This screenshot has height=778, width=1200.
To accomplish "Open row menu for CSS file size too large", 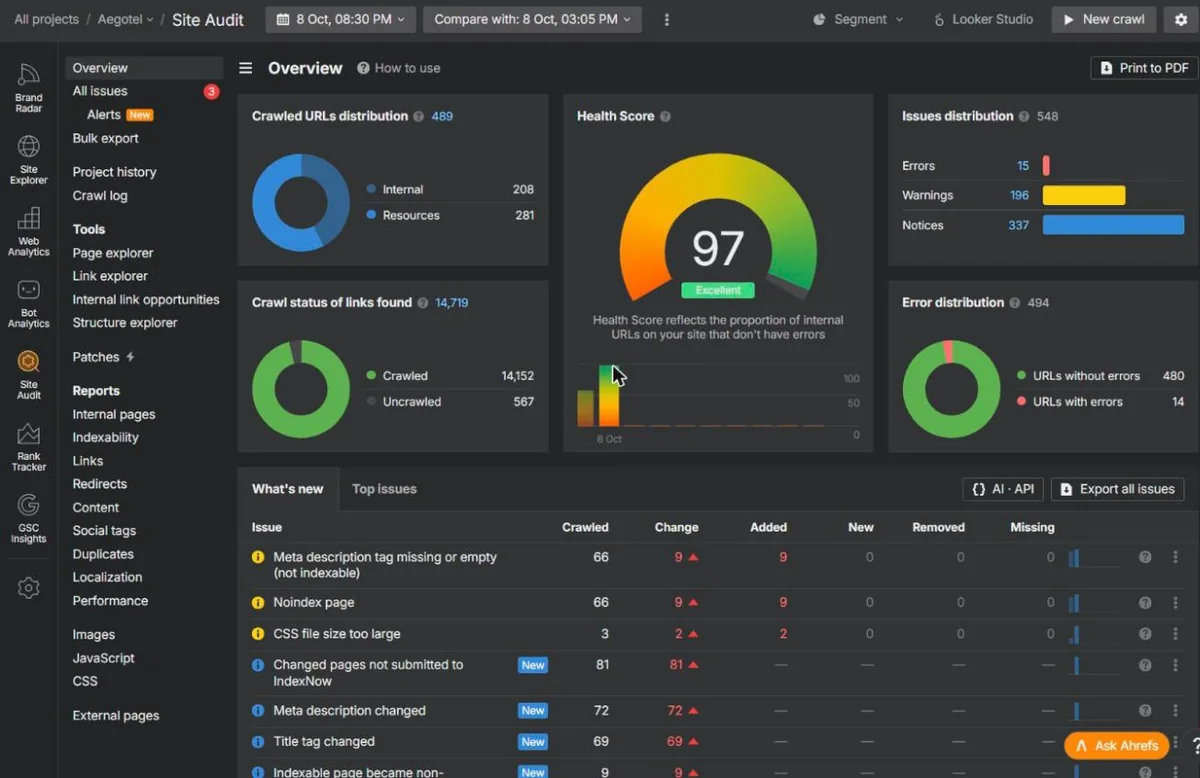I will point(1175,634).
